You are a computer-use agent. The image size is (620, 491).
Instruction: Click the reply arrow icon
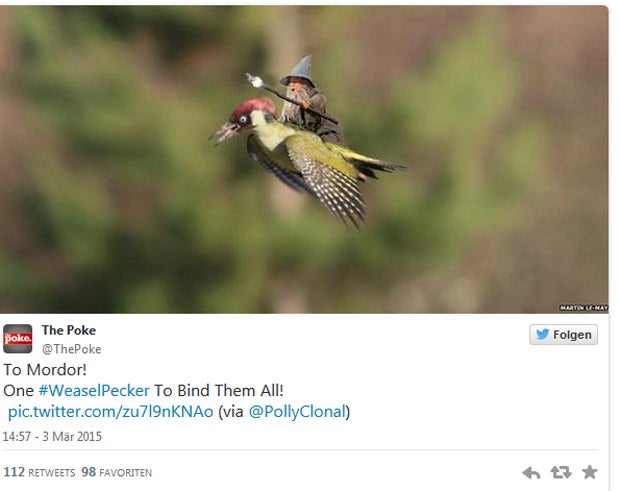click(x=531, y=472)
